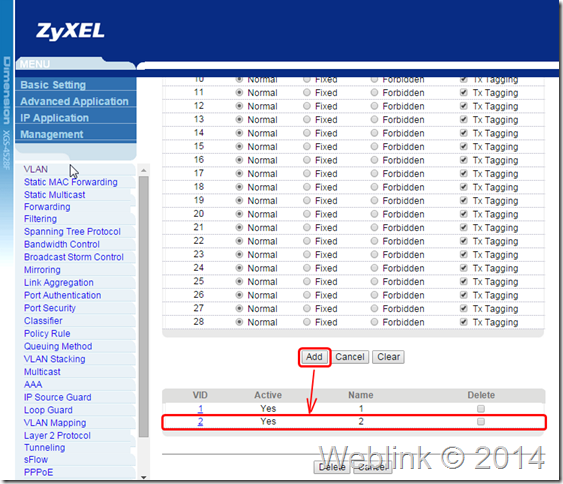The image size is (563, 484).
Task: Click the sidebar scroll down arrow
Action: [144, 477]
